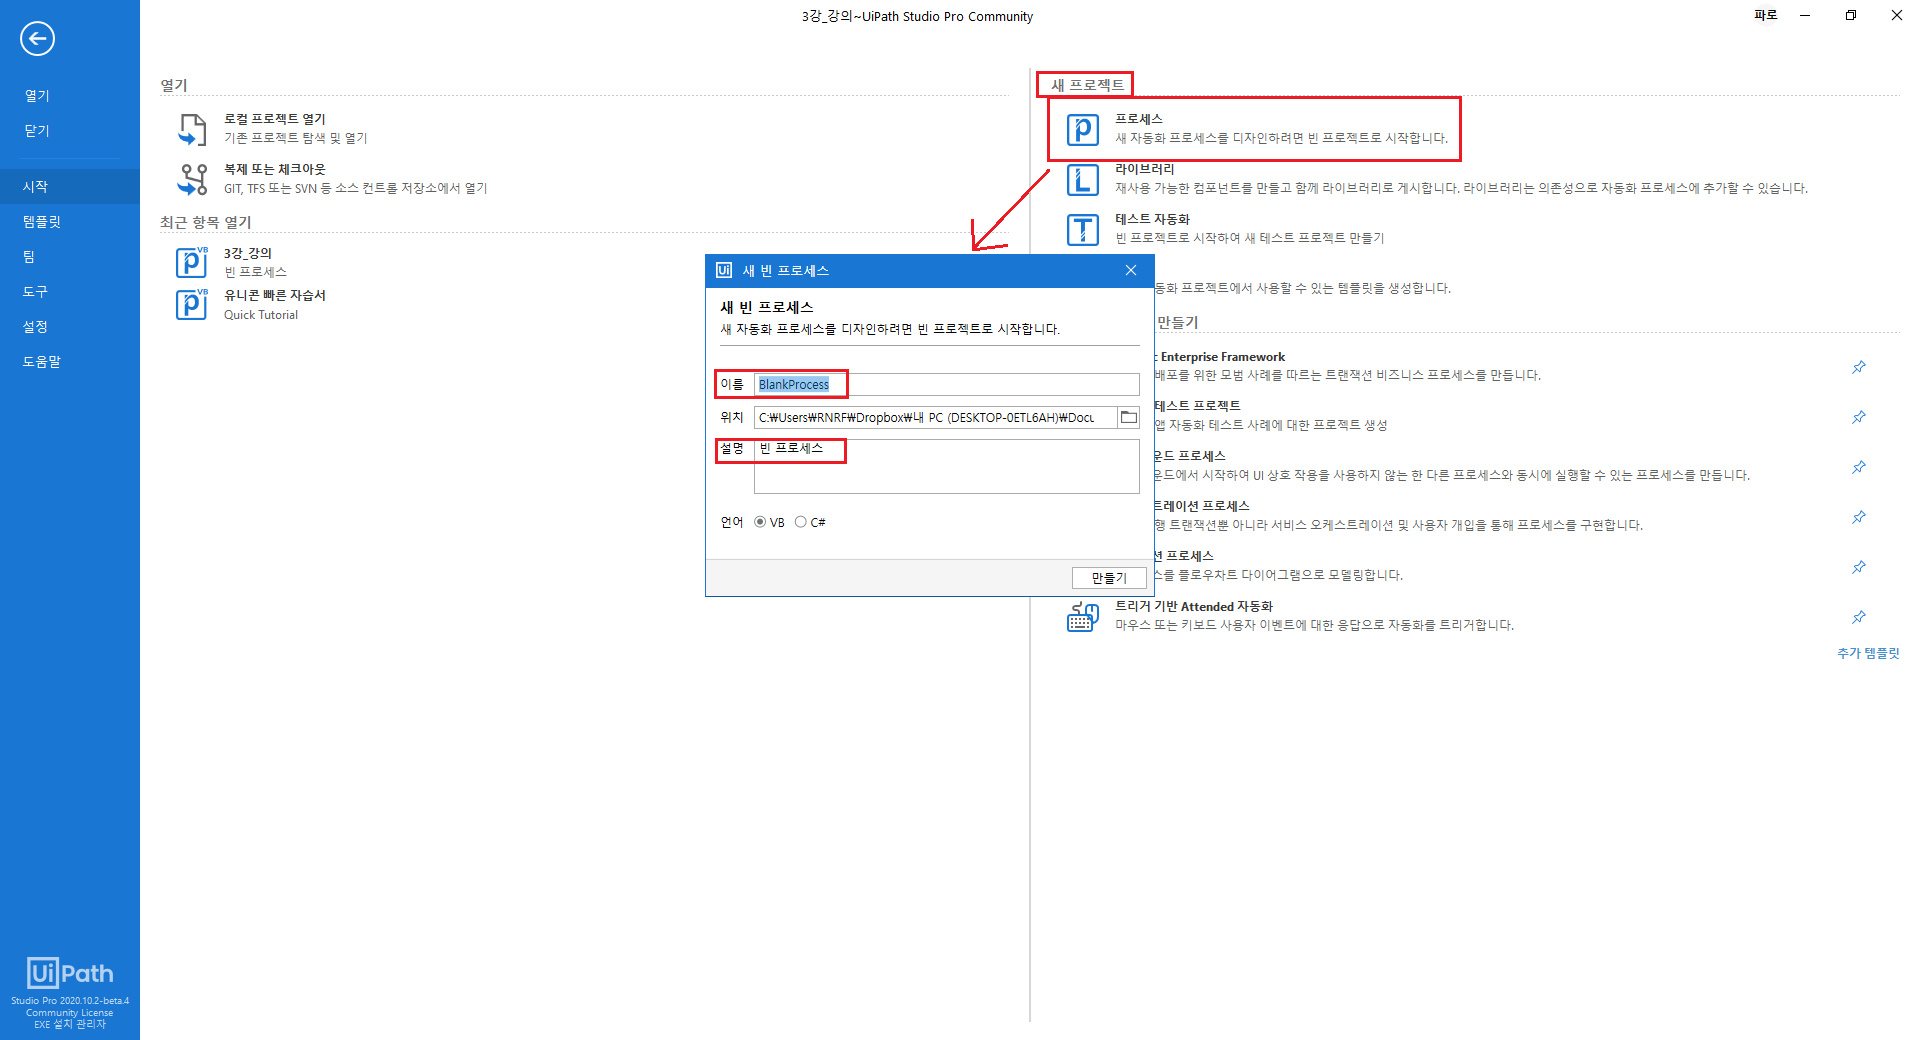Viewport: 1920px width, 1040px height.
Task: Pin the Enterprise Framework template
Action: [x=1859, y=367]
